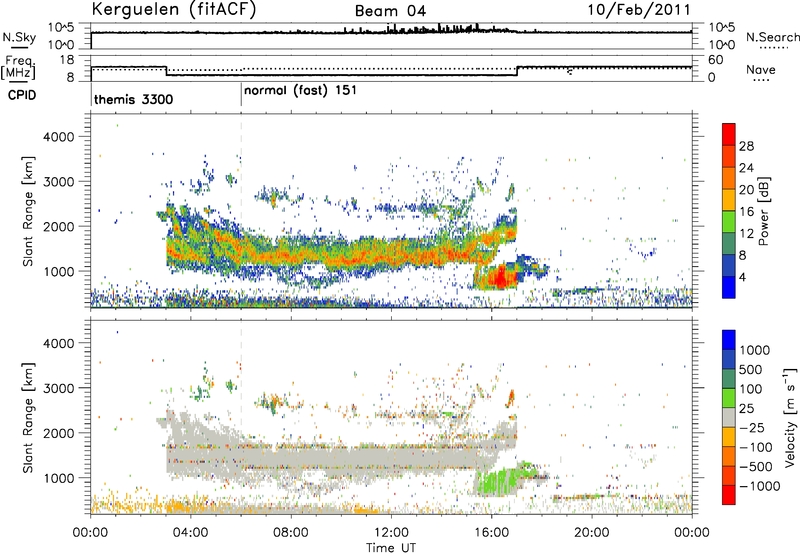Click the '12' power colorbar label
Screen dimensions: 800x554
(x=746, y=234)
